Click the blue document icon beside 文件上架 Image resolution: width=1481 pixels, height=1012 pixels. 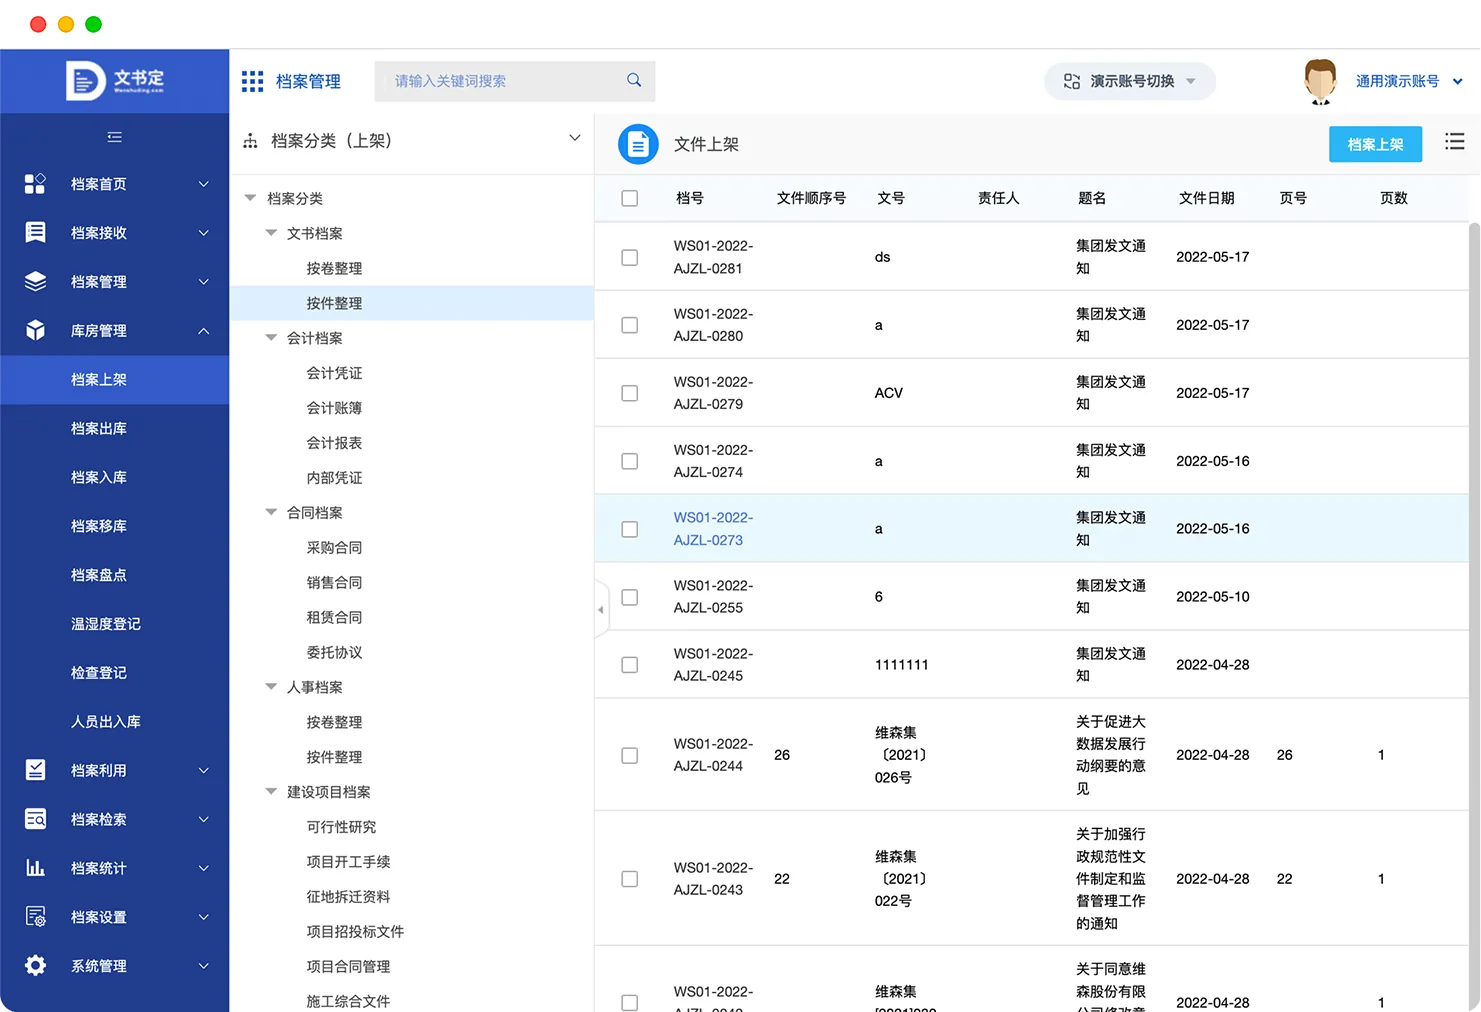pyautogui.click(x=638, y=144)
